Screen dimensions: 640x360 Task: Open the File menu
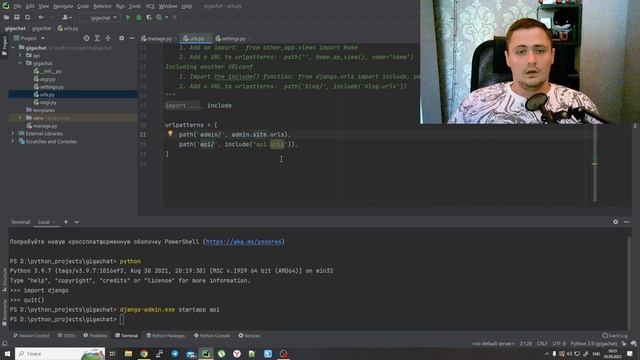(17, 6)
